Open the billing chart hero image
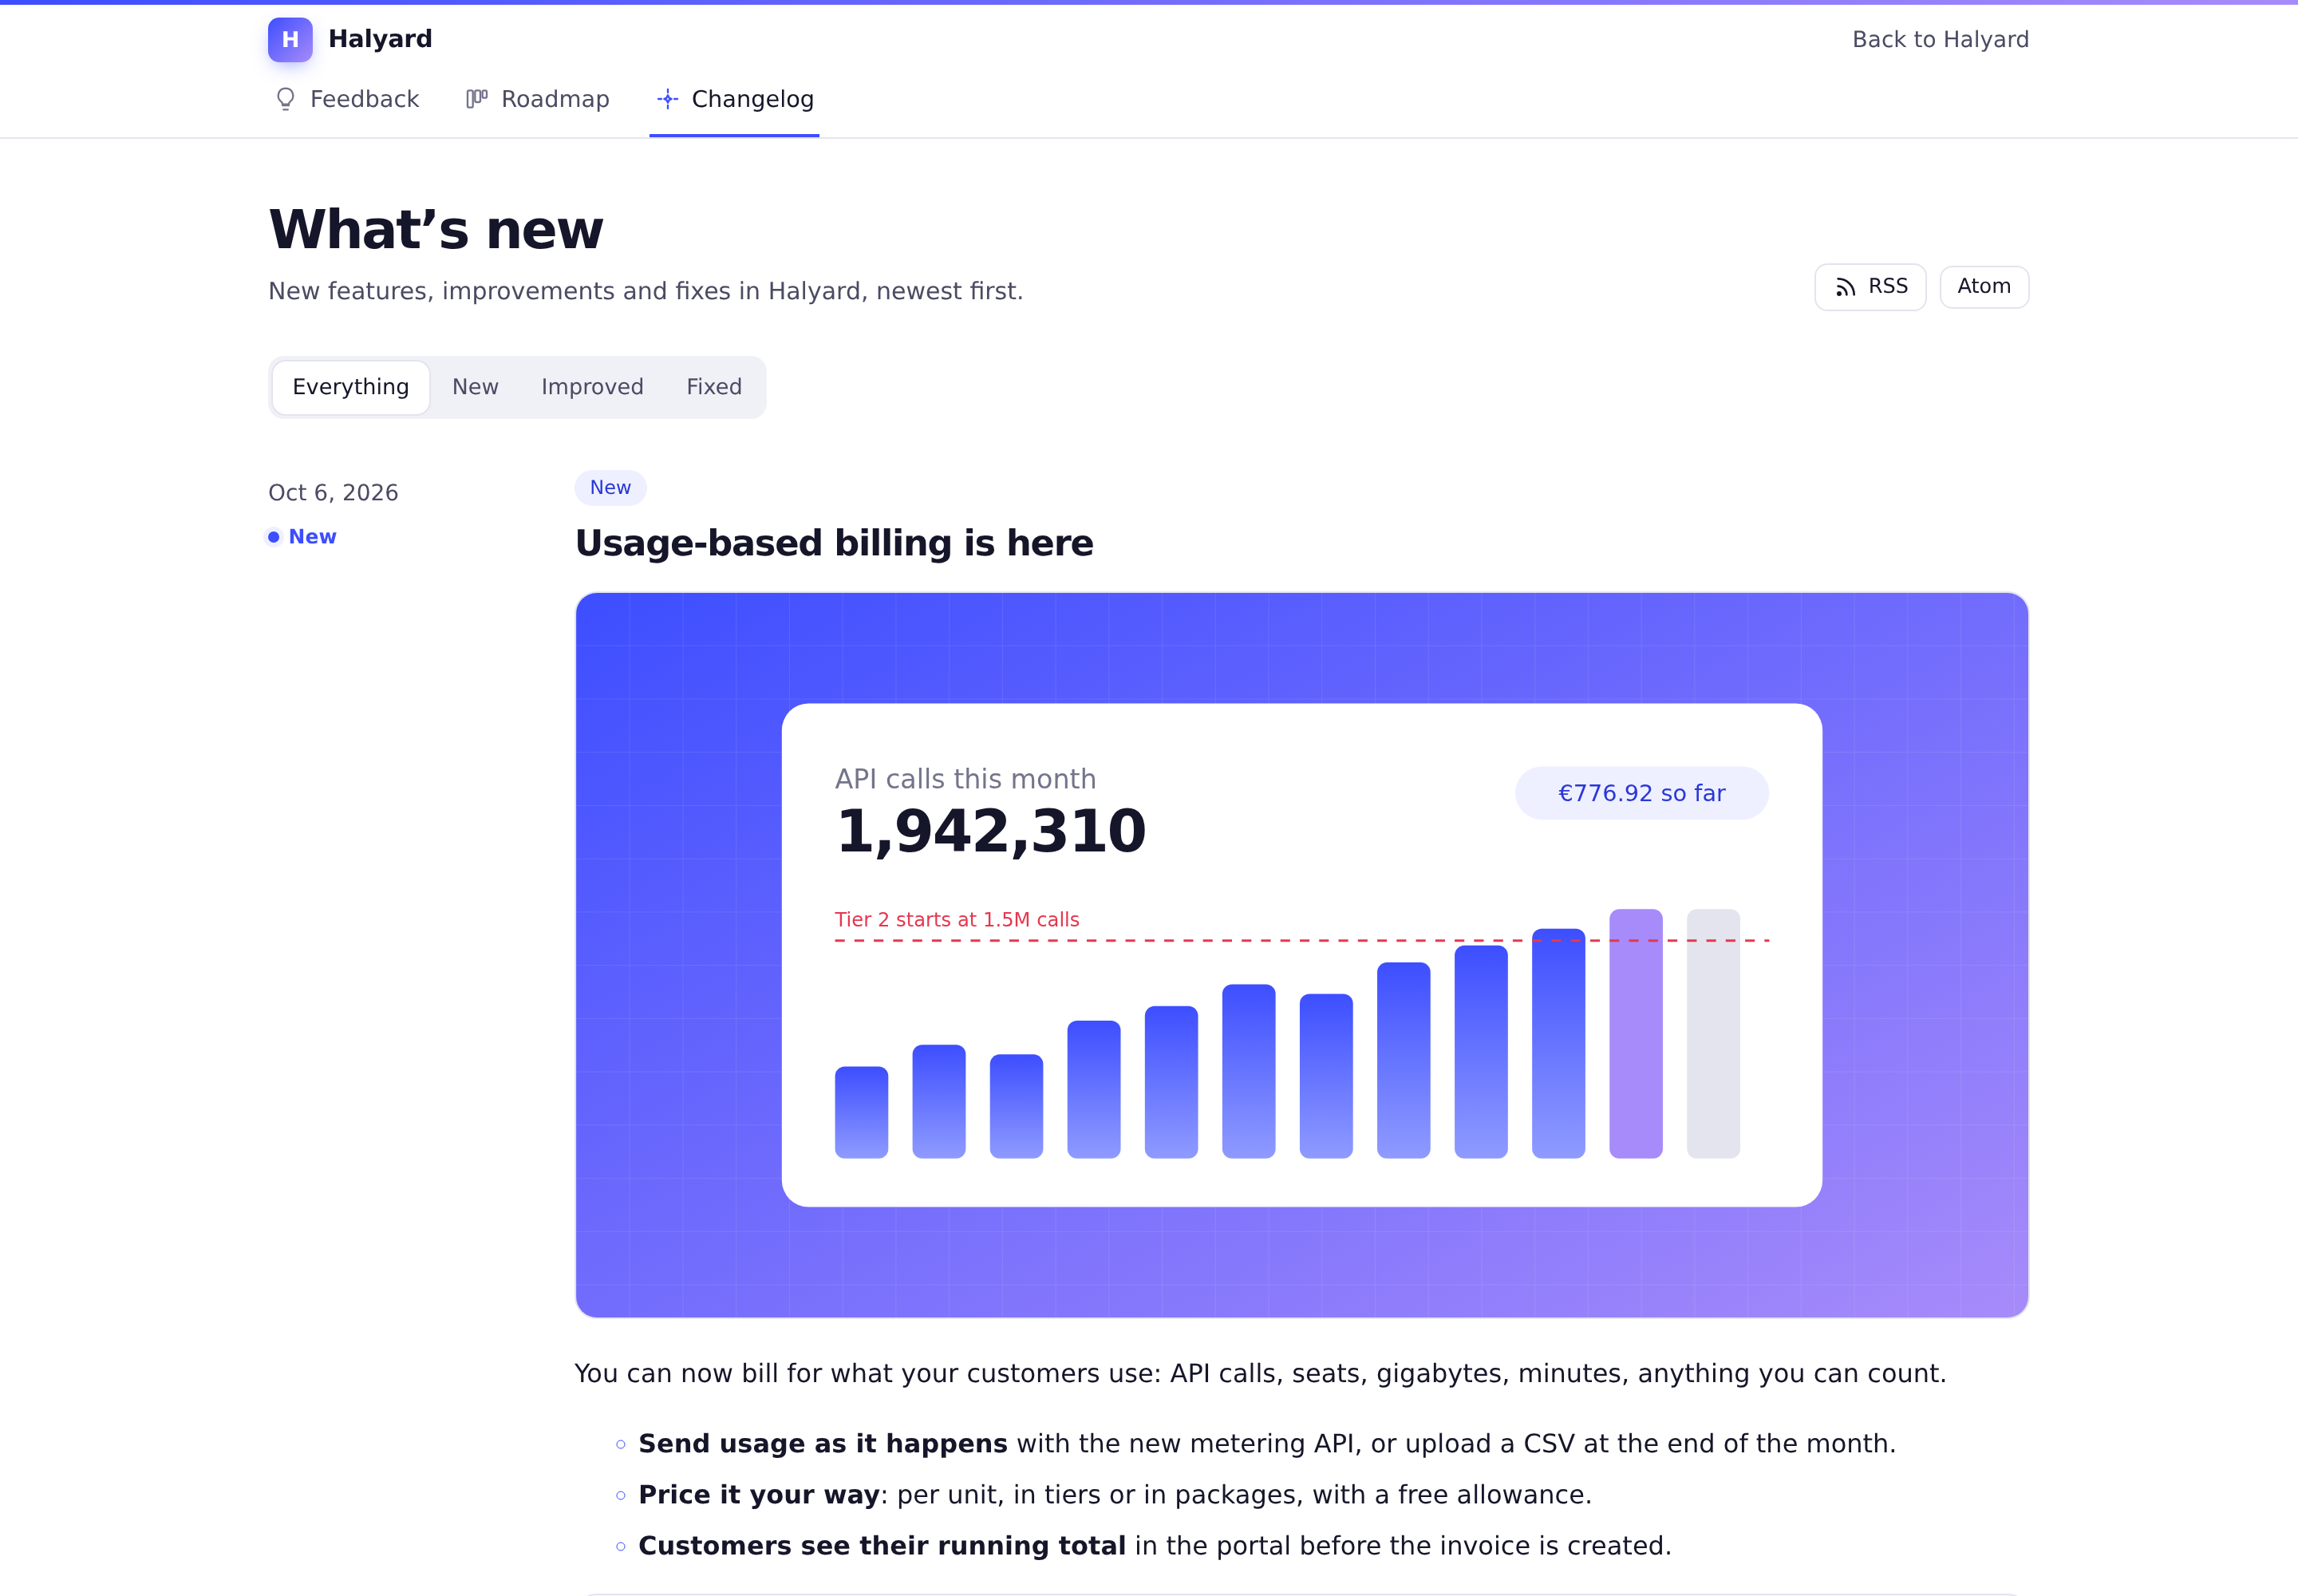This screenshot has height=1596, width=2298. coord(1302,955)
